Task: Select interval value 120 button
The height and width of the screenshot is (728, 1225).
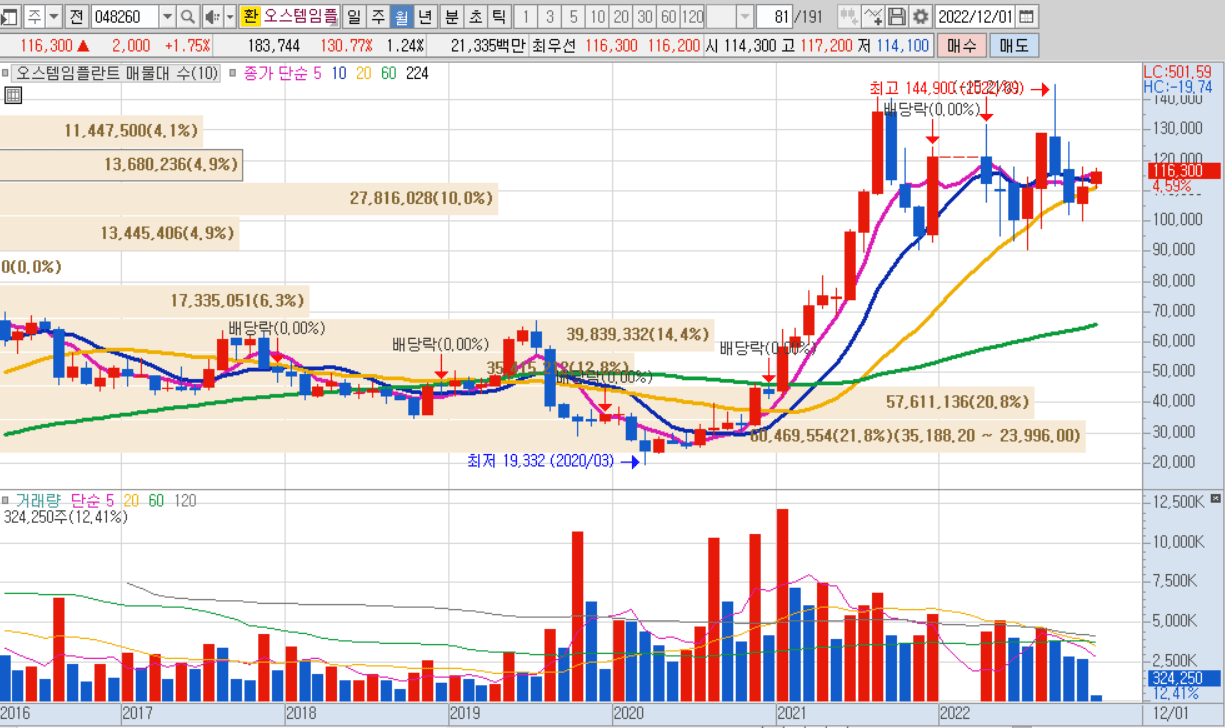Action: [x=692, y=17]
